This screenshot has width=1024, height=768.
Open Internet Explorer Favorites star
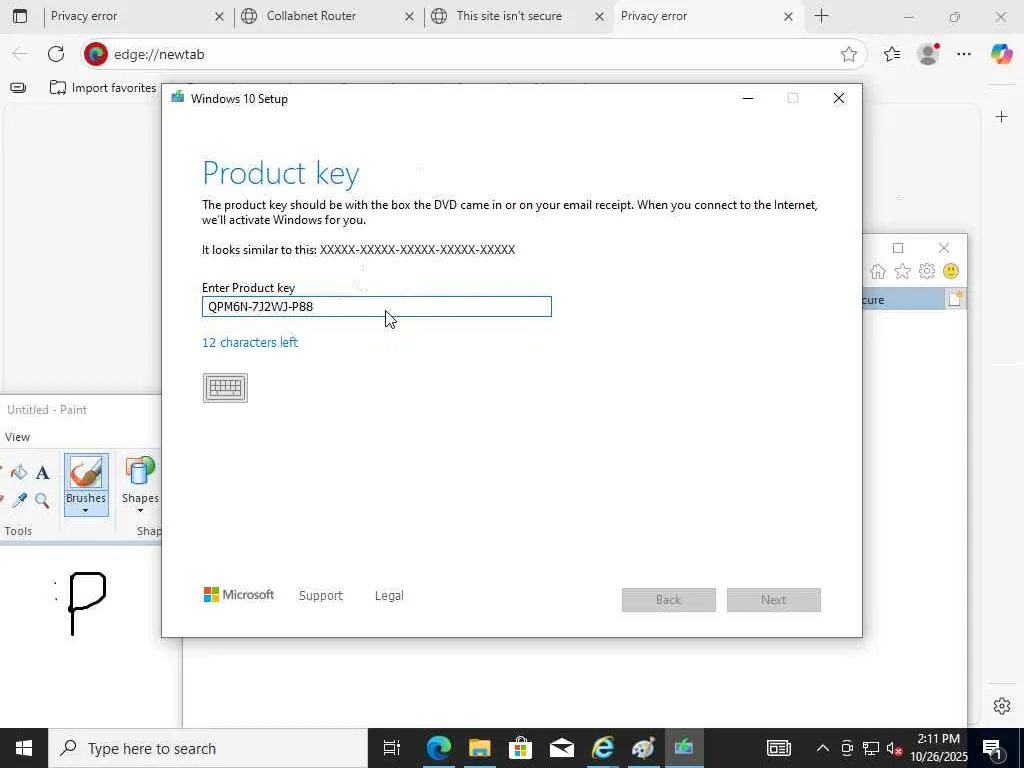[x=903, y=271]
